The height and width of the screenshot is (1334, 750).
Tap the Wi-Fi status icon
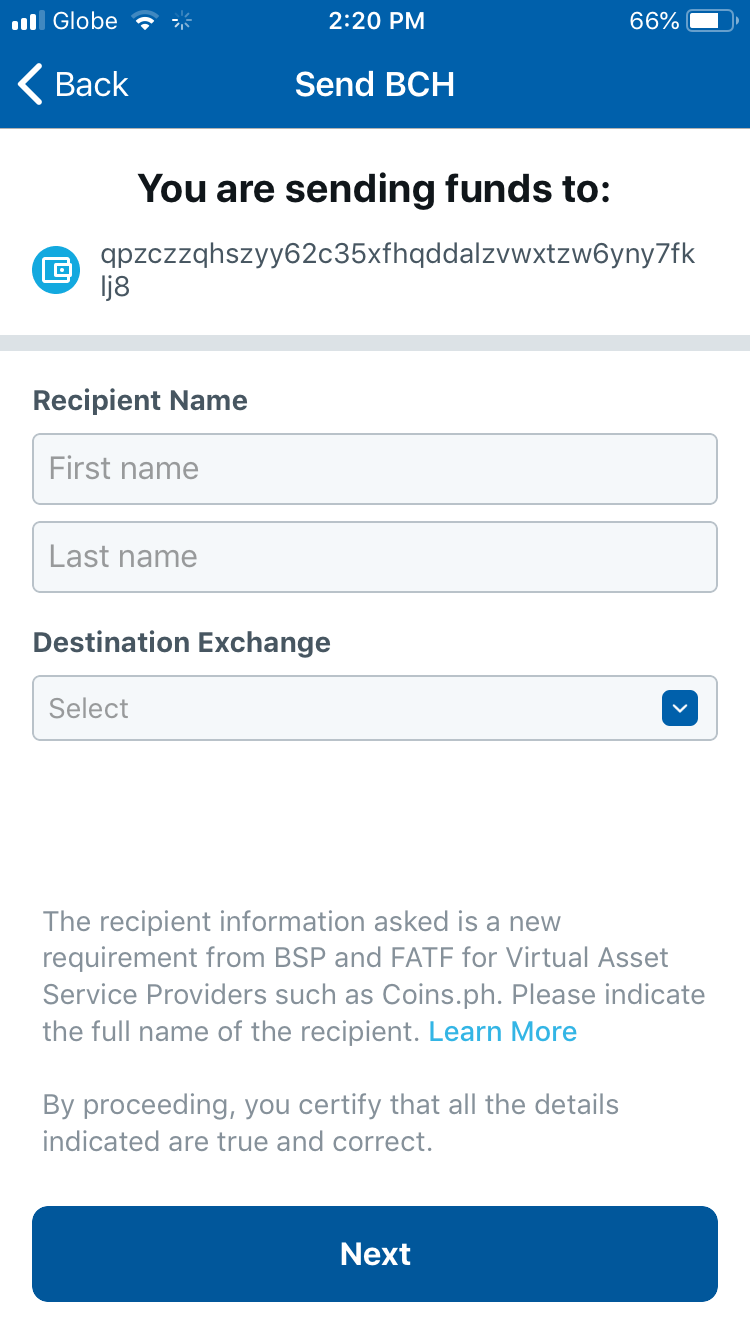146,21
